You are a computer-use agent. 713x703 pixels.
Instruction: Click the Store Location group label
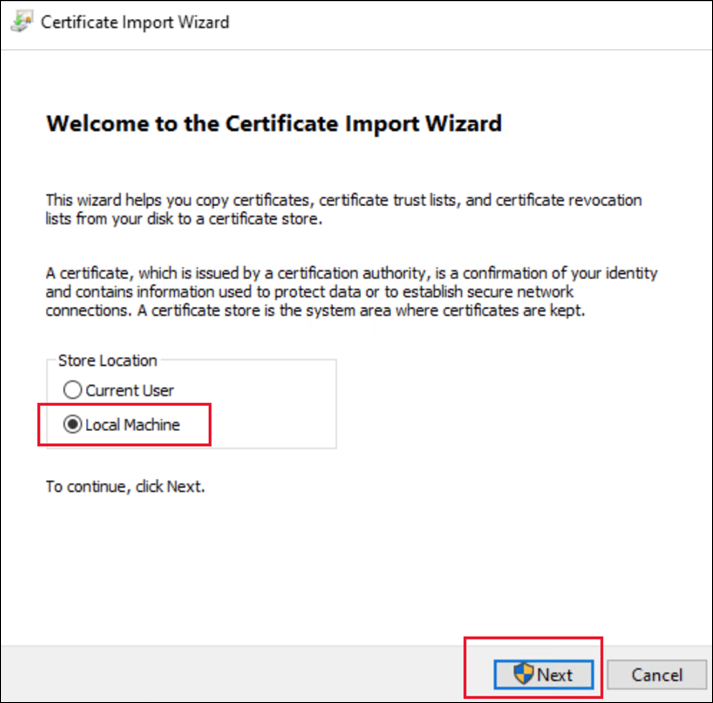[x=108, y=360]
